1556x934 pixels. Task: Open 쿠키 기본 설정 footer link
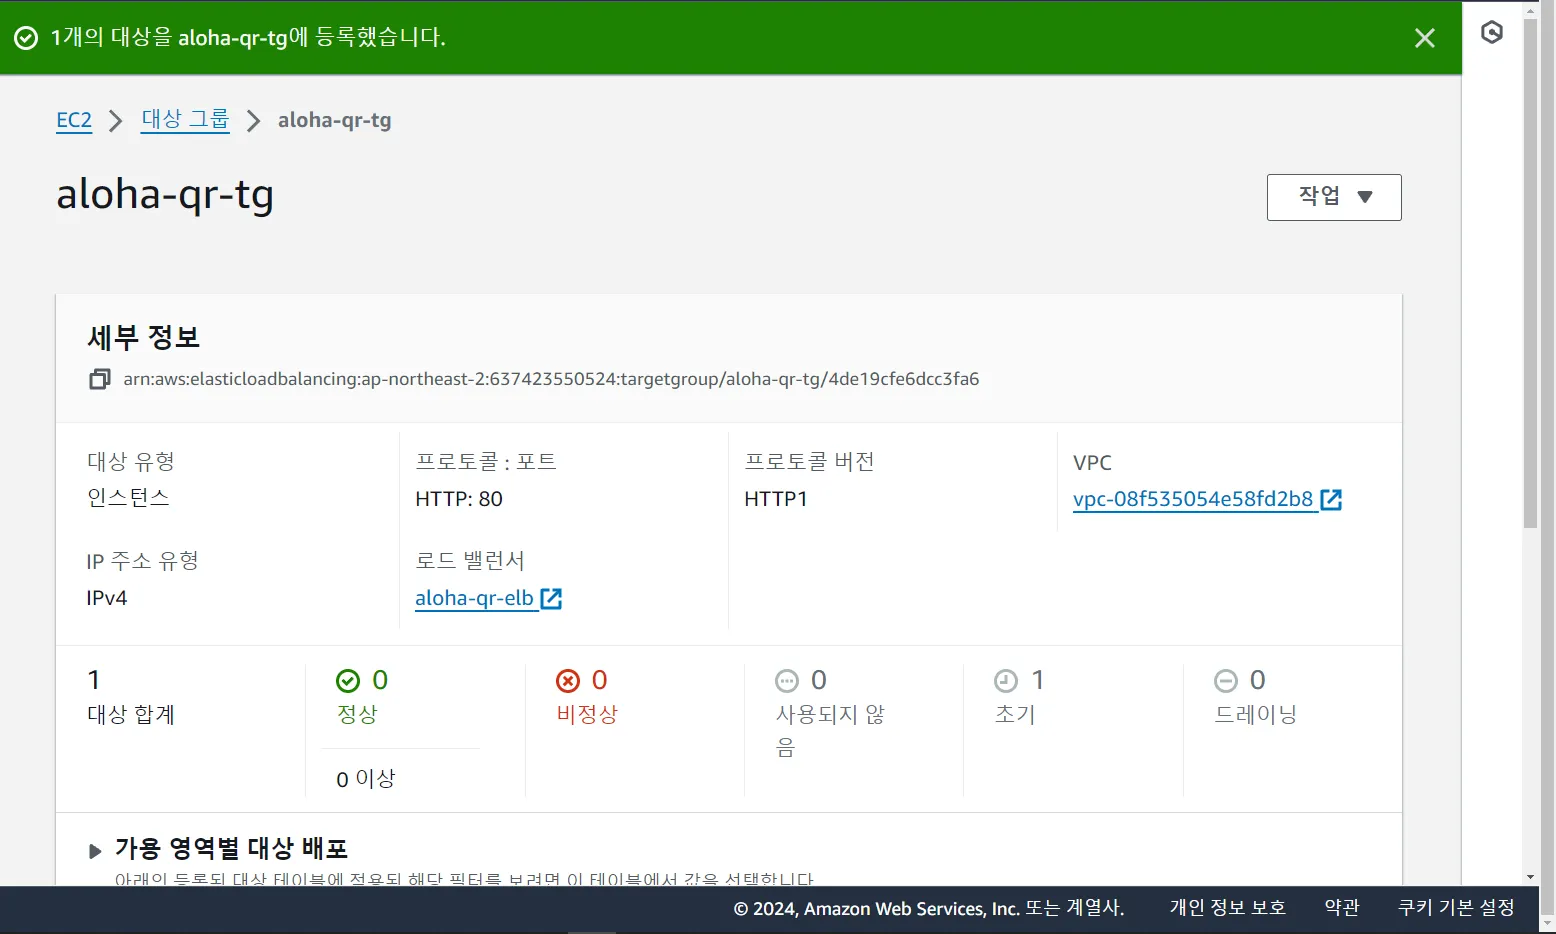pyautogui.click(x=1456, y=908)
